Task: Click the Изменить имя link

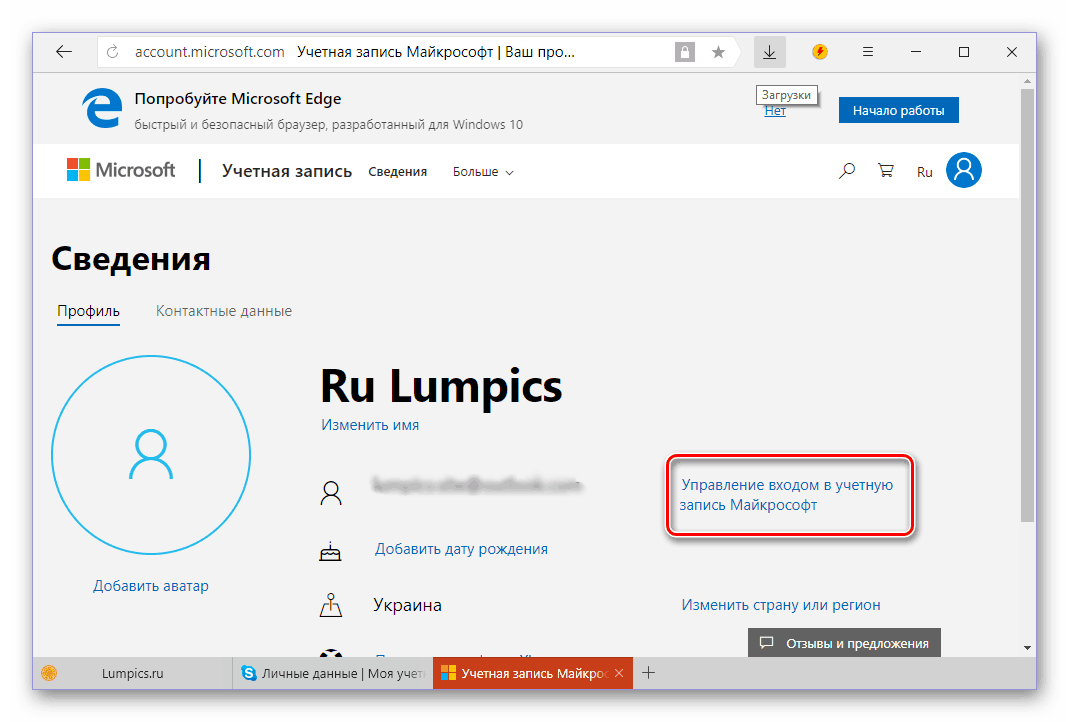Action: pyautogui.click(x=370, y=425)
